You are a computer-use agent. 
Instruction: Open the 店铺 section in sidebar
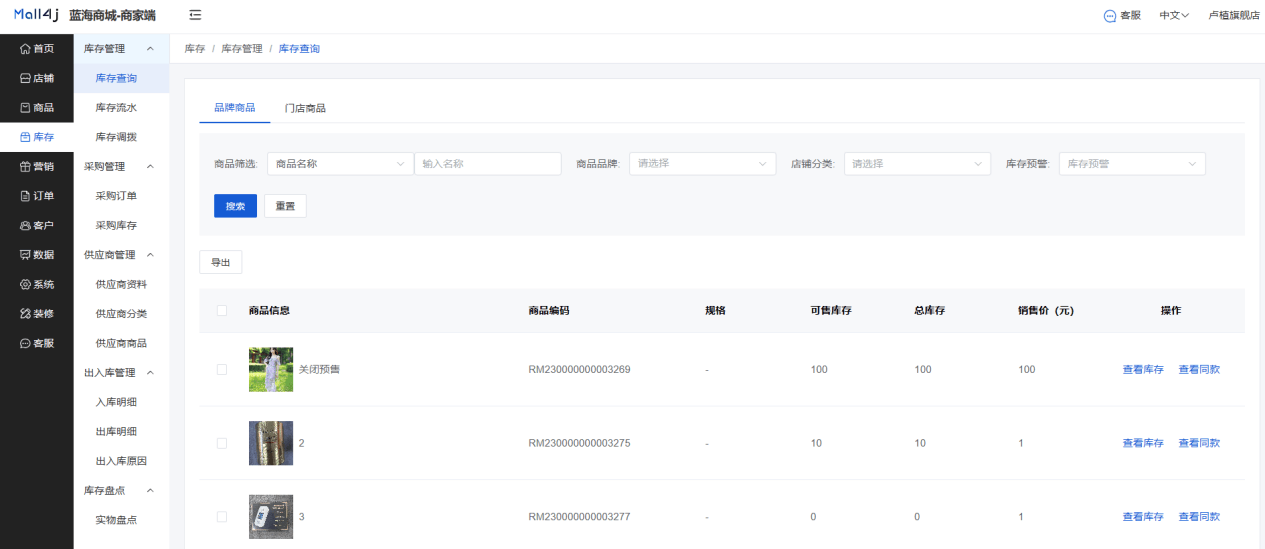point(37,78)
